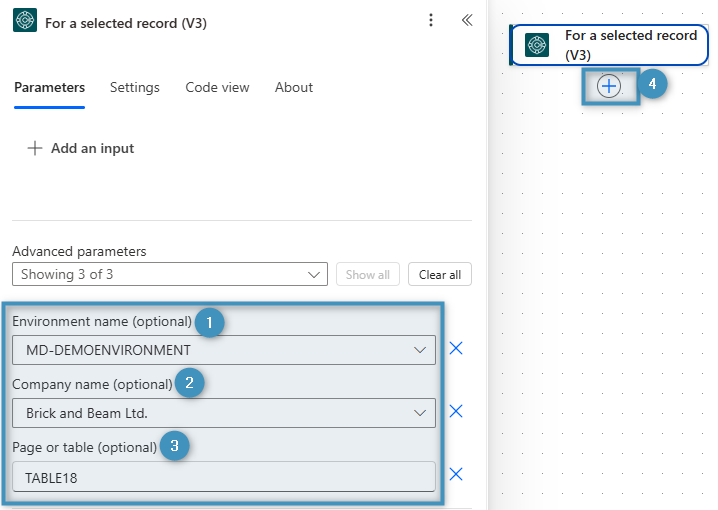Screen dimensions: 718x510
Task: Remove the Environment name parameter with X
Action: click(456, 348)
